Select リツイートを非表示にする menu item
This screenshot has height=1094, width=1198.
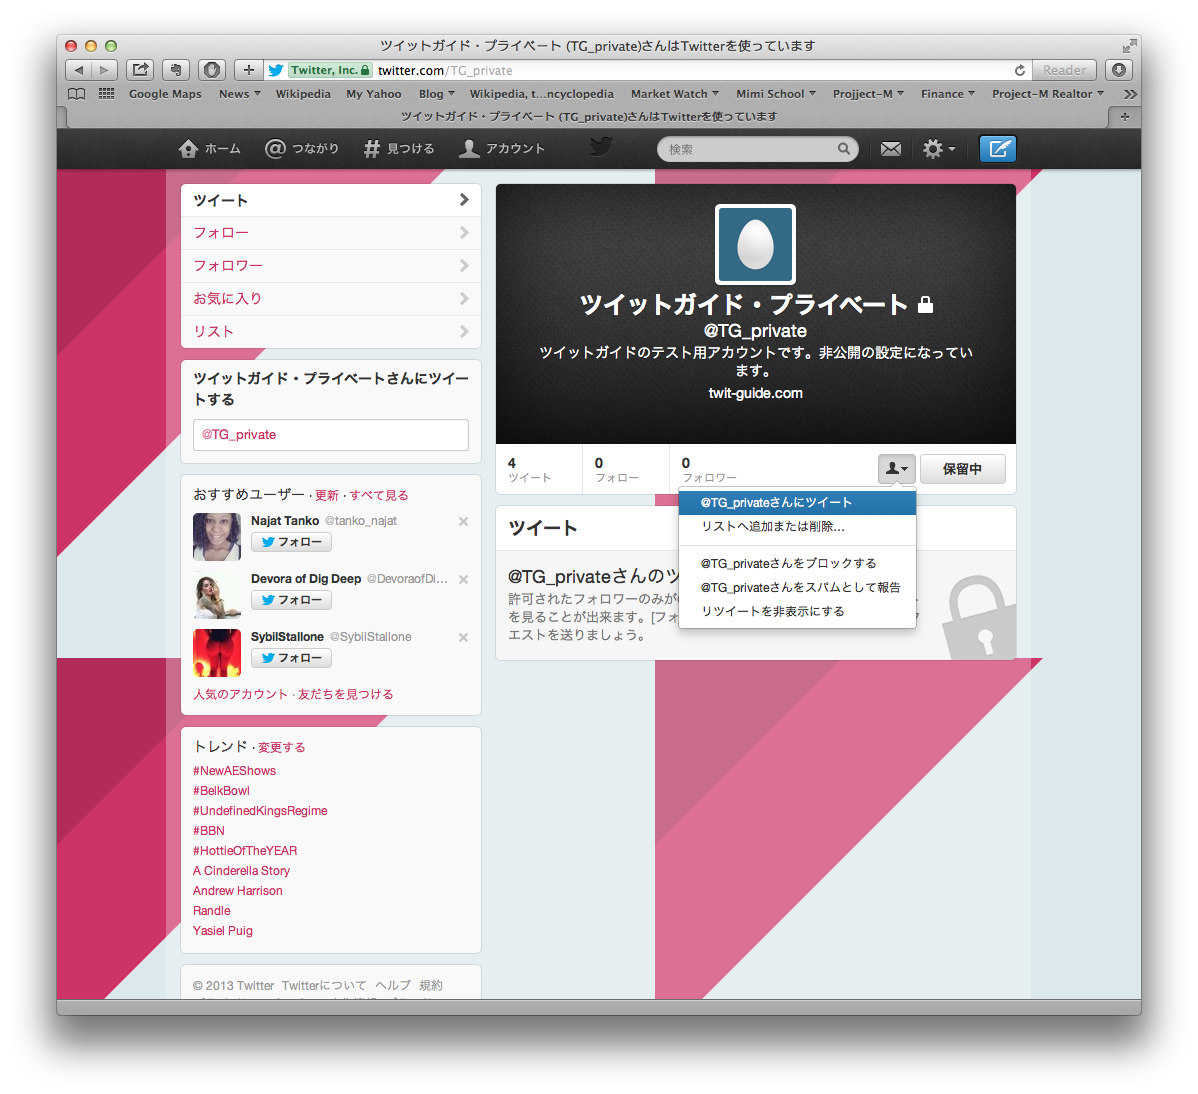(797, 611)
